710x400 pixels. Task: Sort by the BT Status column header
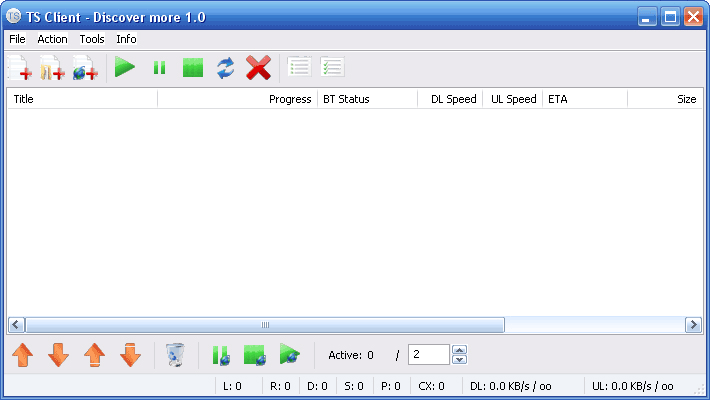pyautogui.click(x=367, y=99)
